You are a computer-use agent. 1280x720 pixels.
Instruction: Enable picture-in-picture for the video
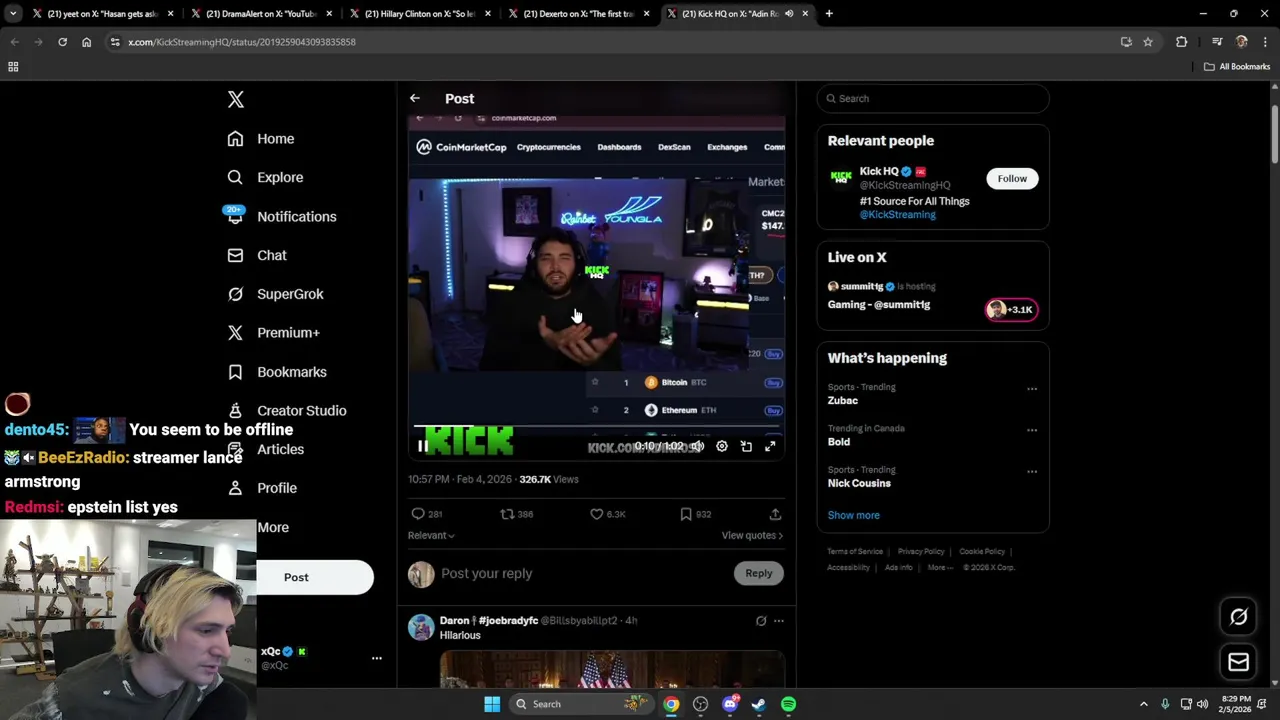pos(746,447)
